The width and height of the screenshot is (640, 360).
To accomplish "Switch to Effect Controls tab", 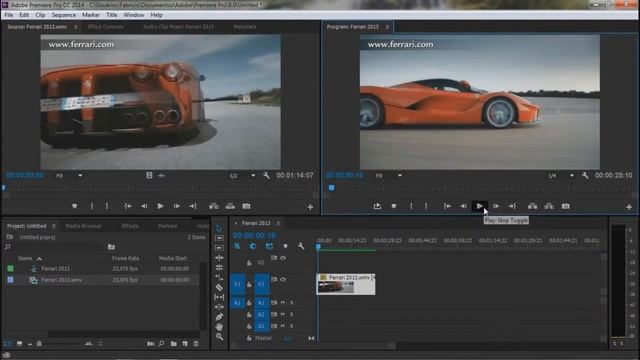I will (105, 27).
